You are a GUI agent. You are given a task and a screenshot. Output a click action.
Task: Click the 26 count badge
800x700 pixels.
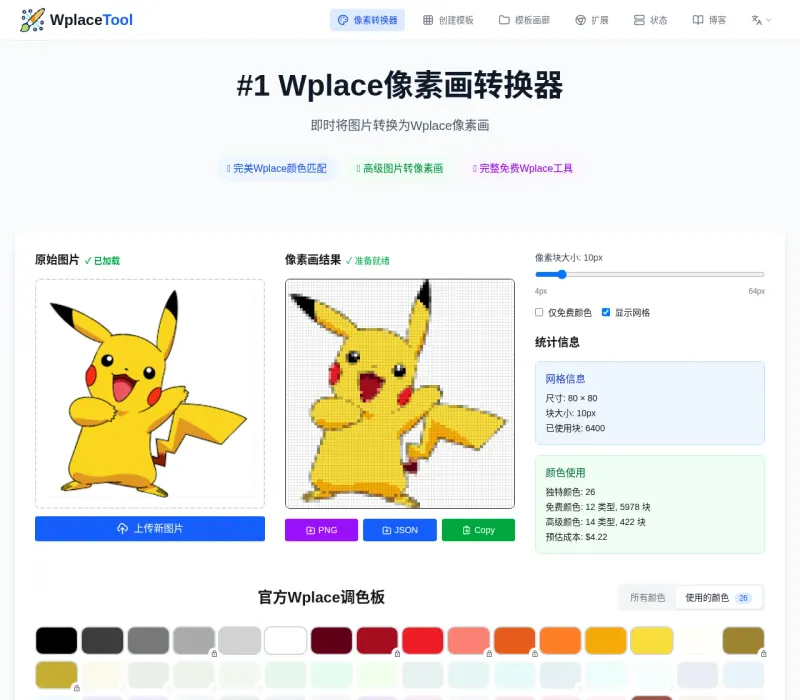[x=743, y=598]
